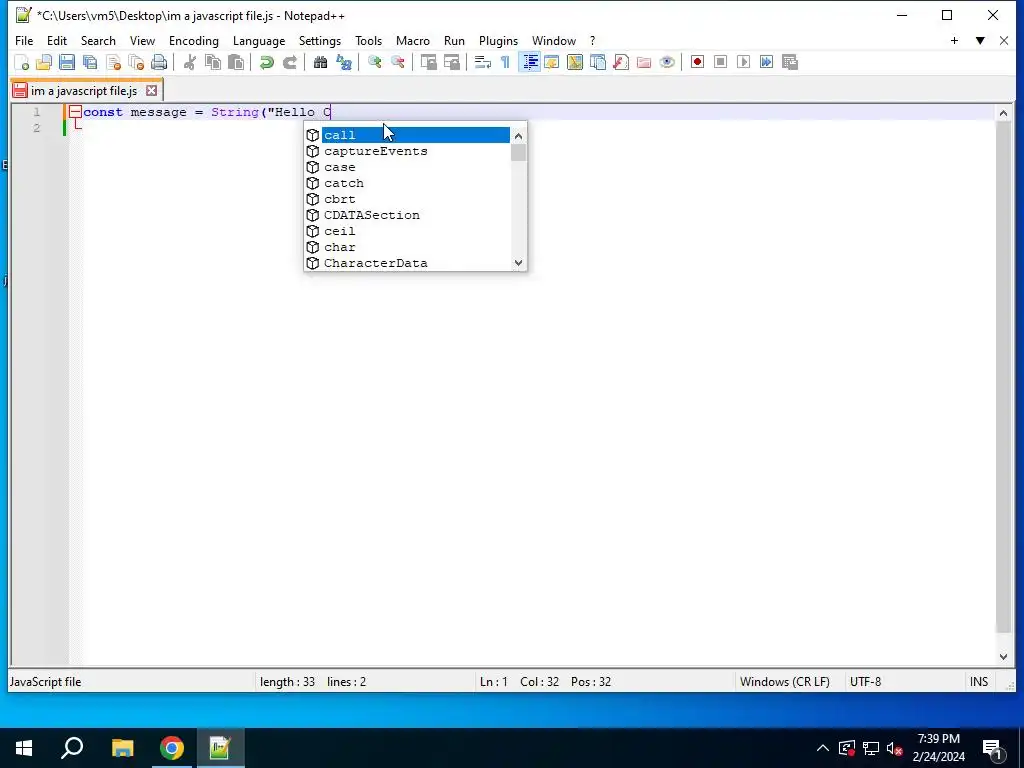Select 'im a javascript file.js' tab
This screenshot has height=768, width=1024.
[x=84, y=91]
